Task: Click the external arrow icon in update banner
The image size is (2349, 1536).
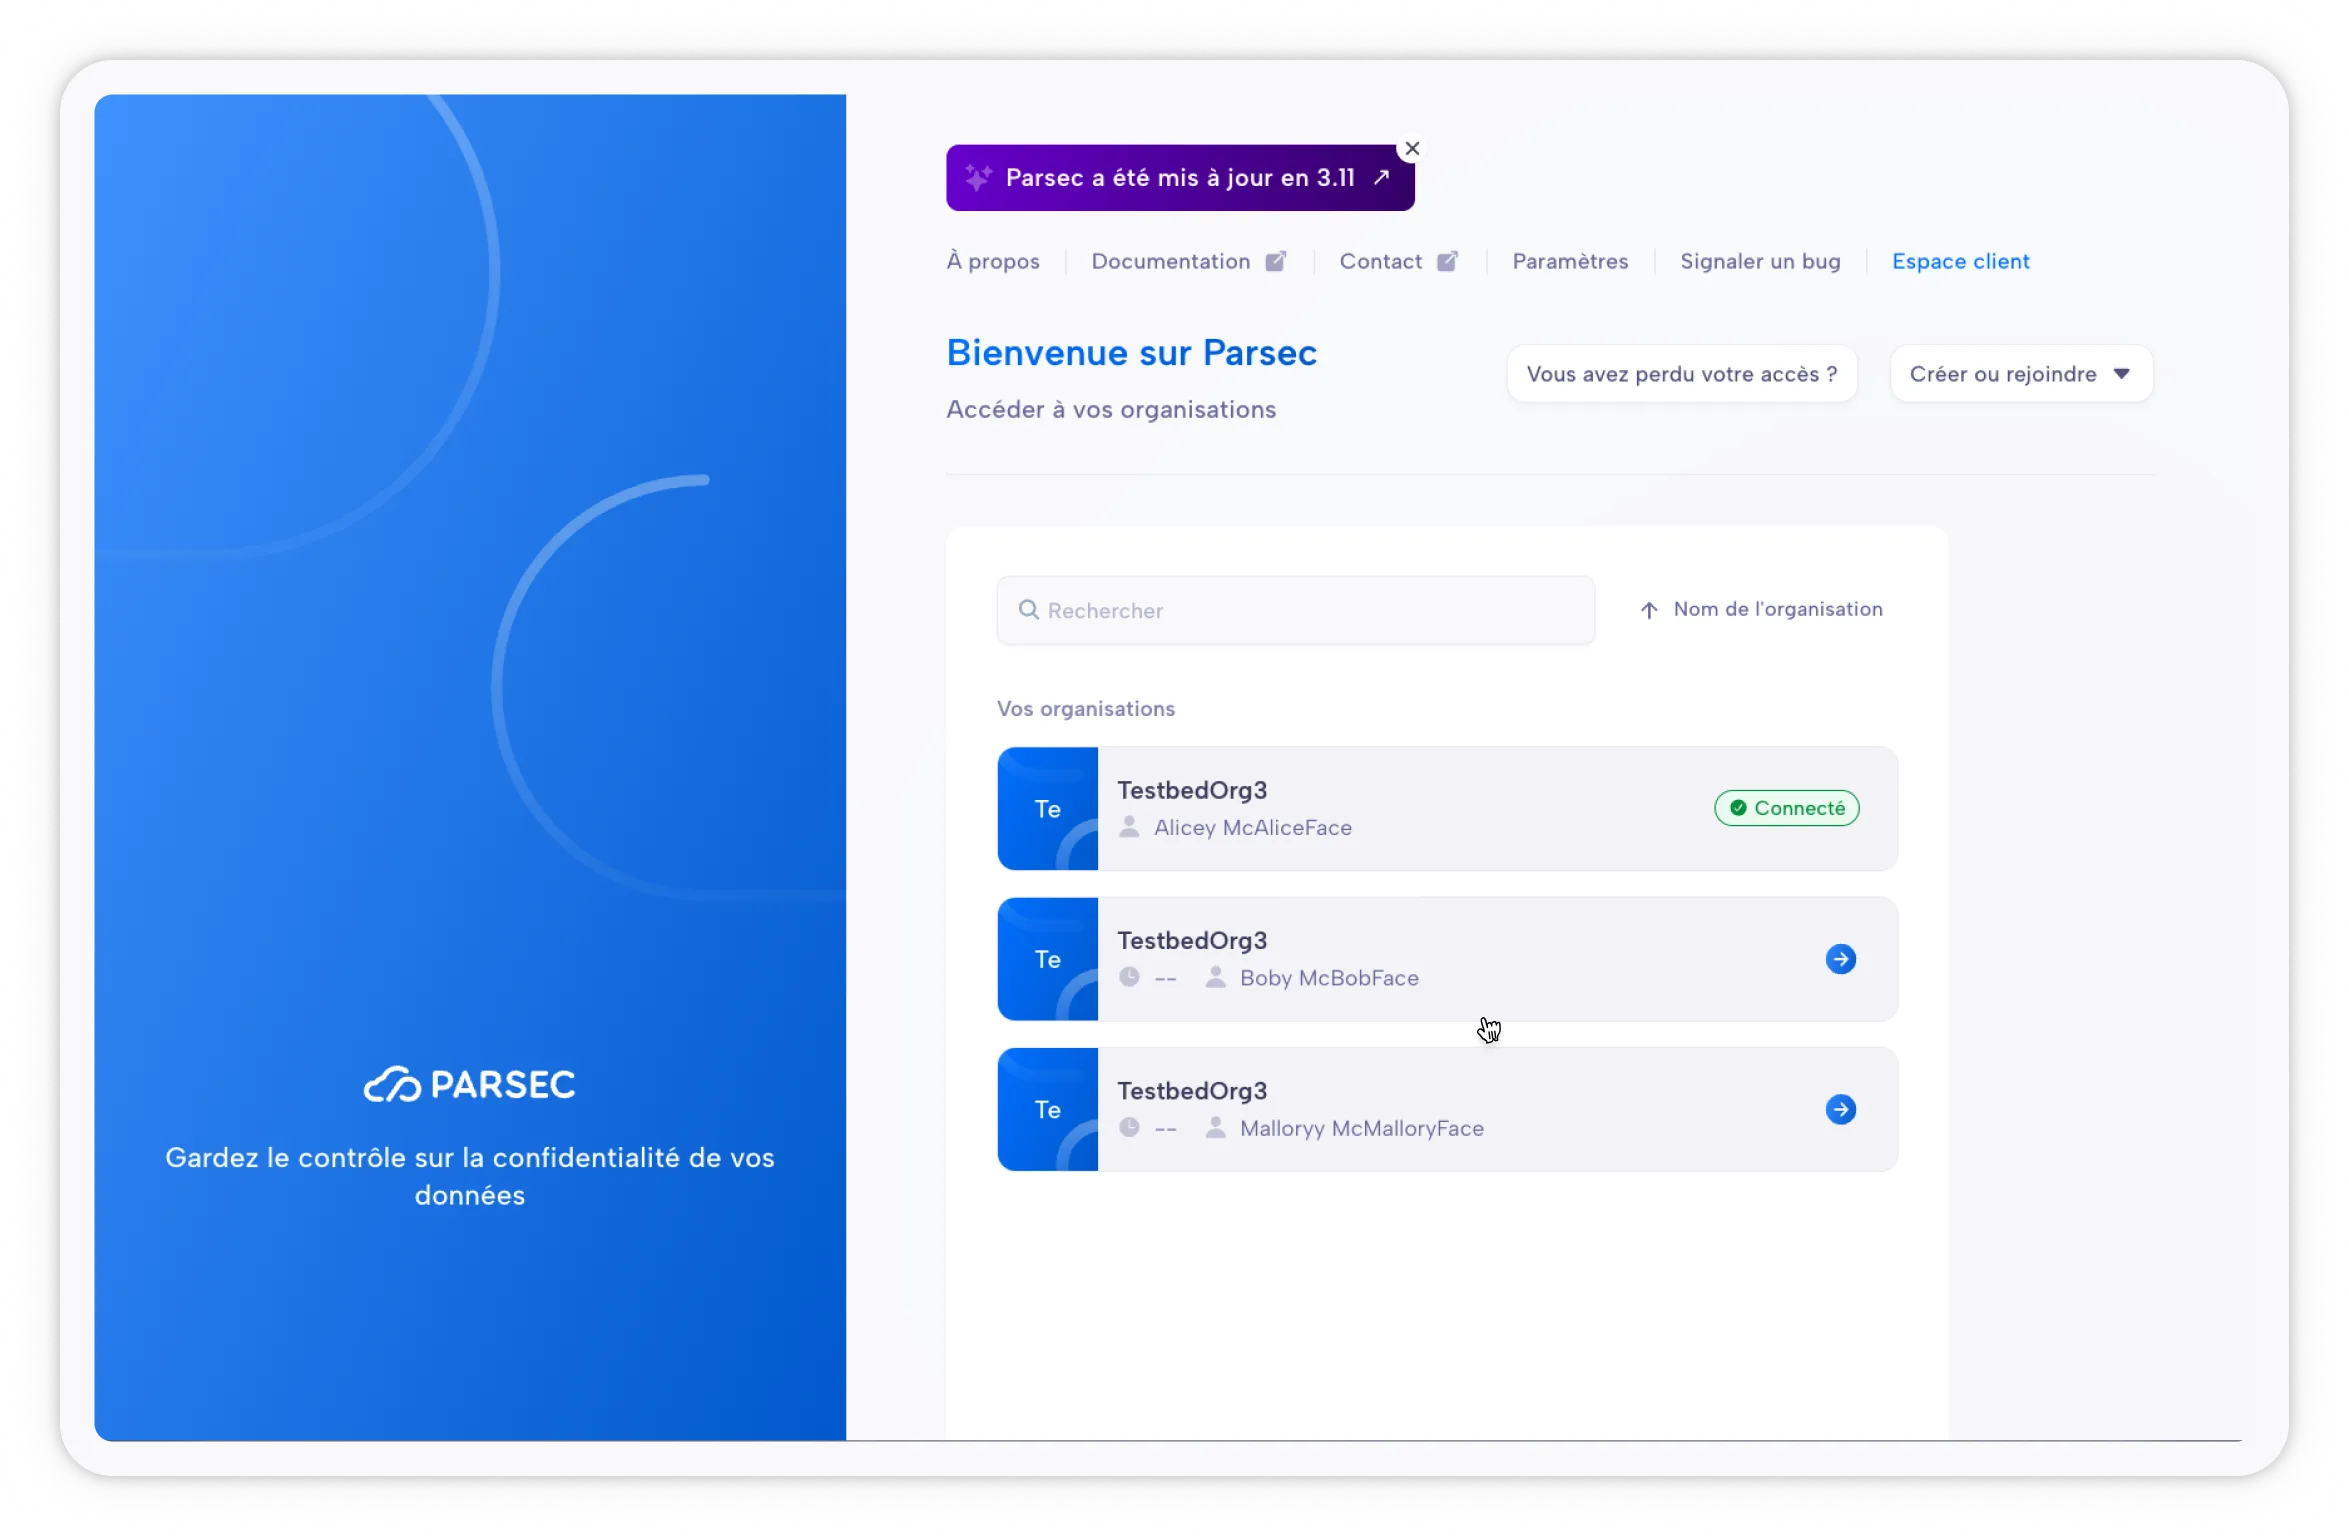Action: coord(1381,177)
